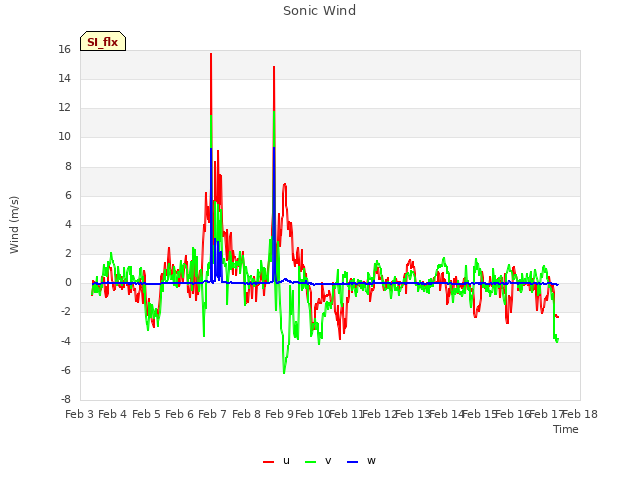Image resolution: width=640 pixels, height=480 pixels.
Task: Click the final green v data point after Feb 17
Action: click(558, 340)
